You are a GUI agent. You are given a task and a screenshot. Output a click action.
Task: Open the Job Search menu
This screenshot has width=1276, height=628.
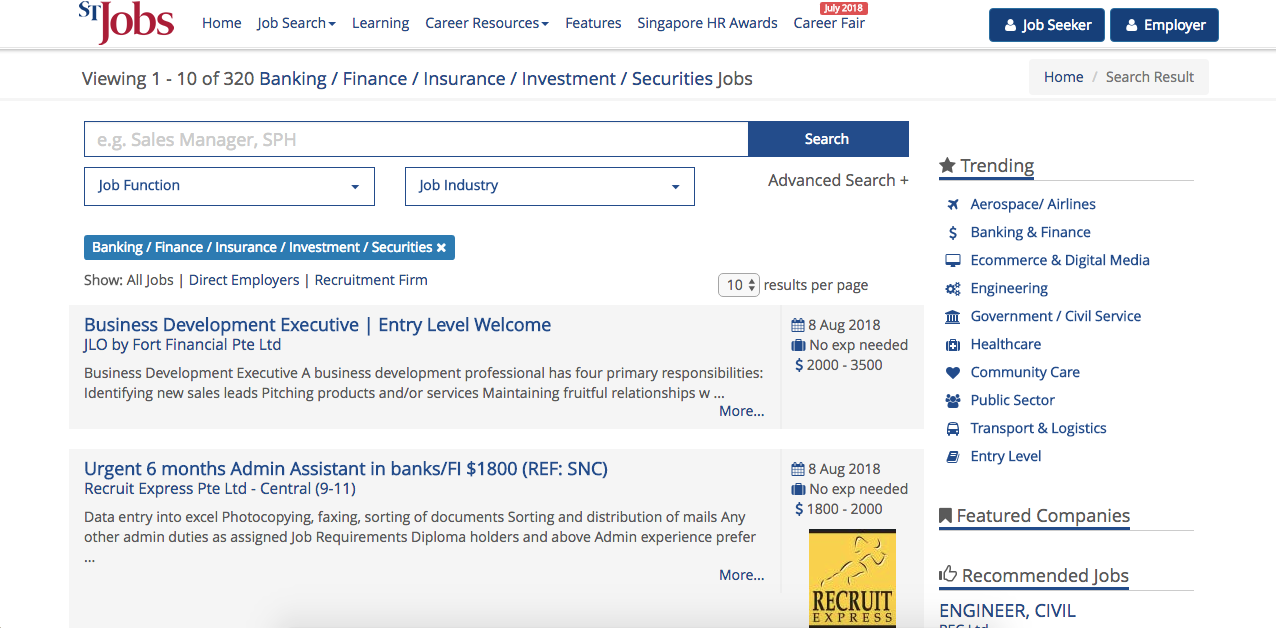(x=296, y=23)
